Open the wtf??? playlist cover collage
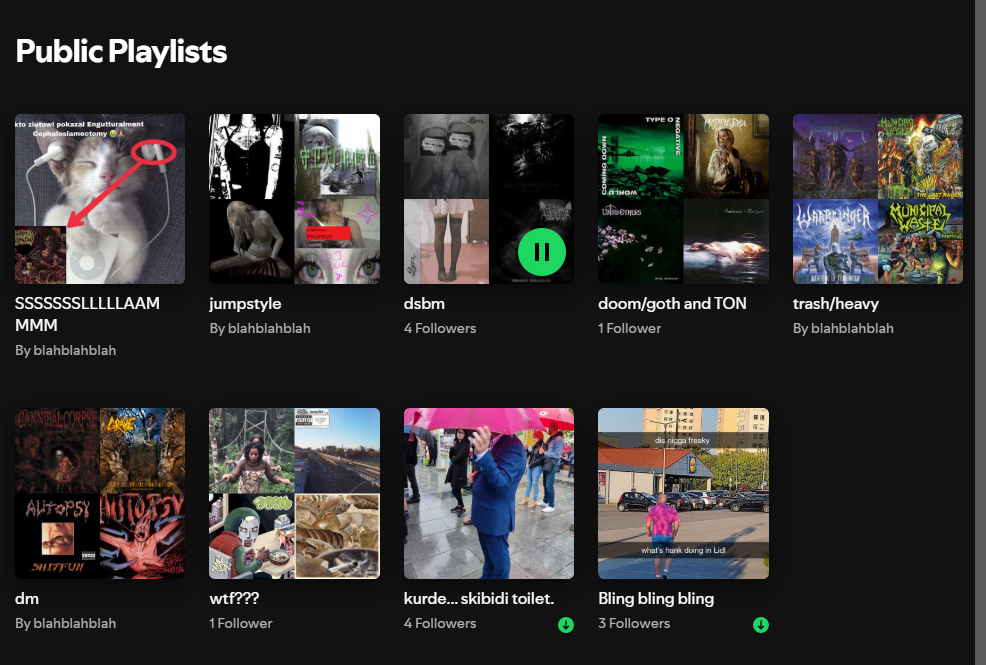 (294, 493)
